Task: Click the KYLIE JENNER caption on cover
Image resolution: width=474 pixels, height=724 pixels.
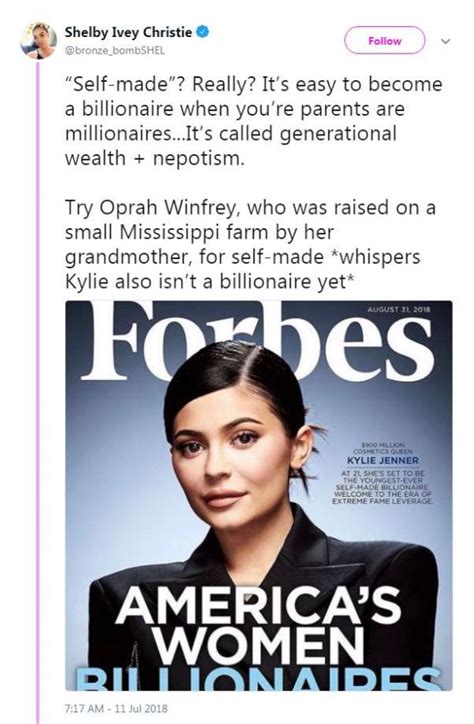Action: [x=383, y=460]
